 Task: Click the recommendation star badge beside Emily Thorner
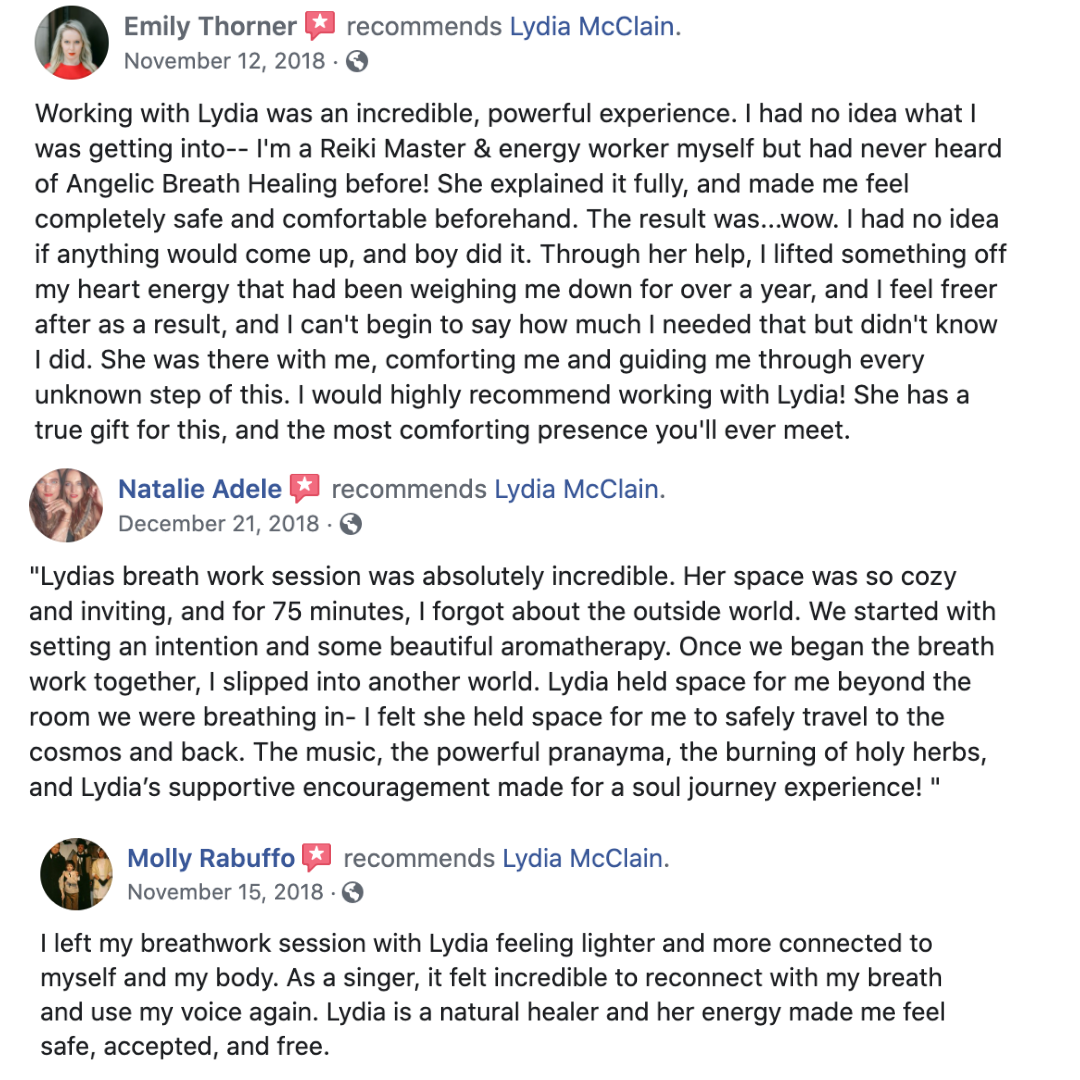coord(320,26)
